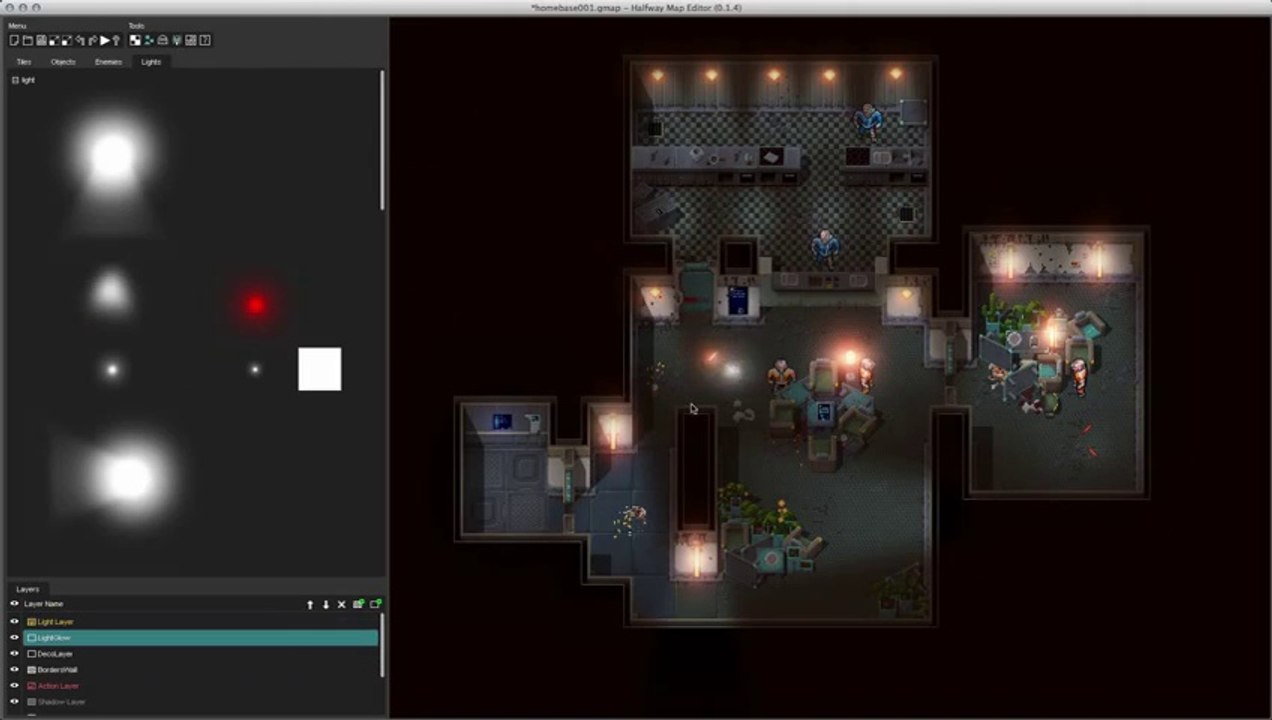Click the Layers panel tab
This screenshot has height=720, width=1272.
coord(27,590)
